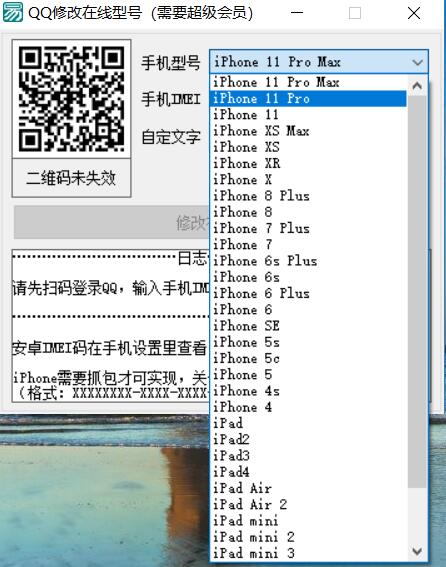Screen dimensions: 446x567
Task: Choose iPad mini 3 from the list
Action: point(308,553)
